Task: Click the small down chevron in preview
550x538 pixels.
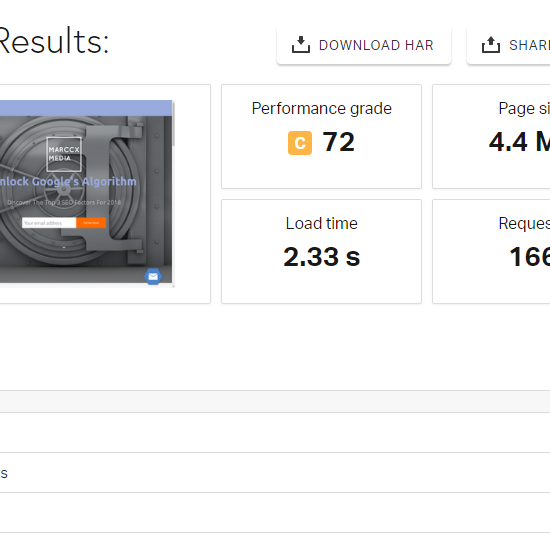Action: pos(64,248)
